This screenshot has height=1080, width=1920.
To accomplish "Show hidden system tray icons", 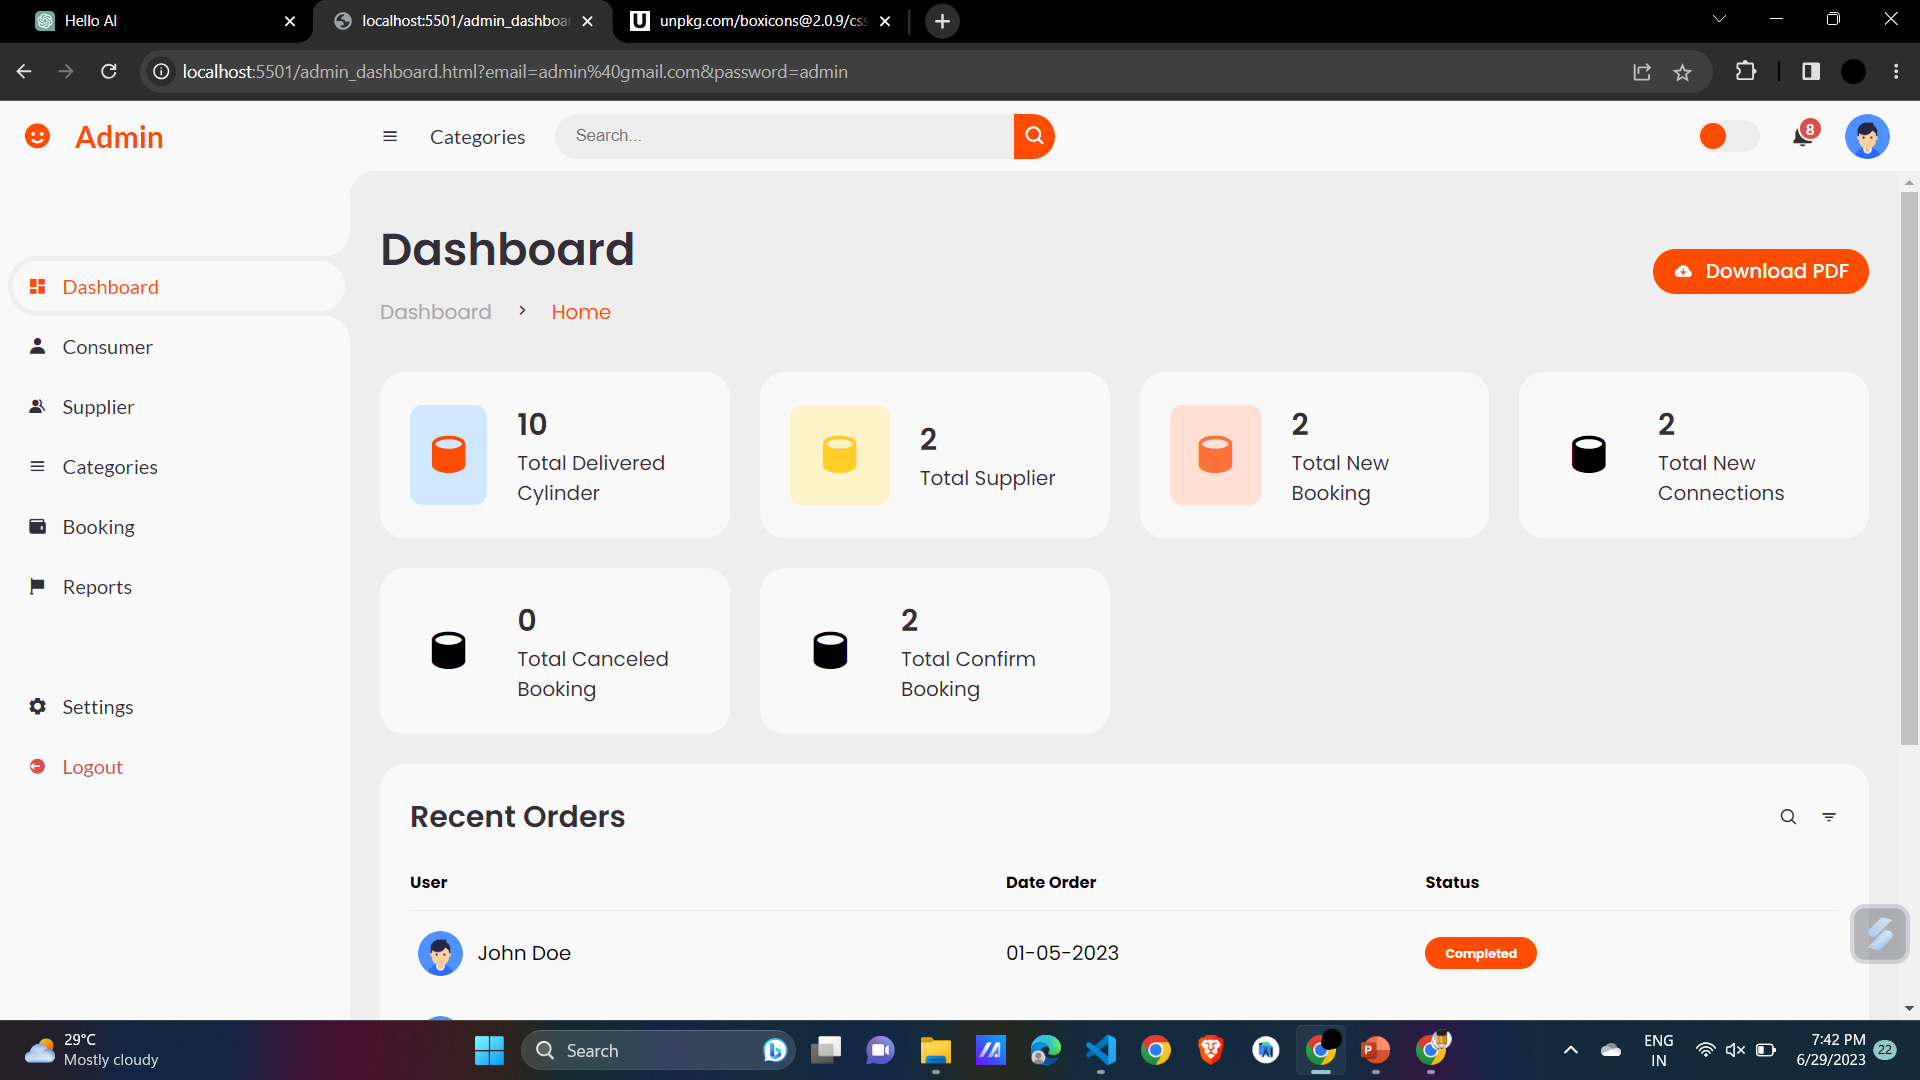I will pos(1570,1050).
